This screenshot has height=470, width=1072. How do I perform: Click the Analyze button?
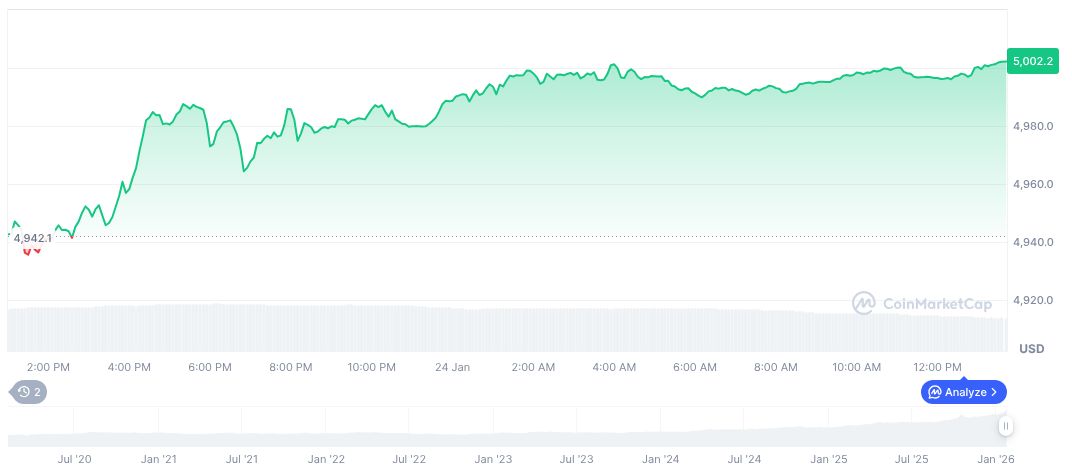pos(964,392)
